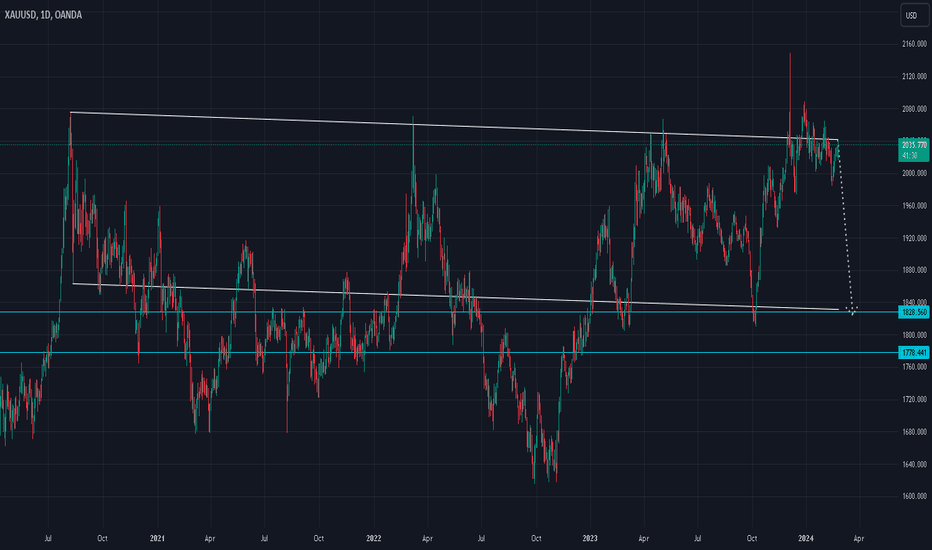Click the 2120.000 price axis label

(914, 76)
